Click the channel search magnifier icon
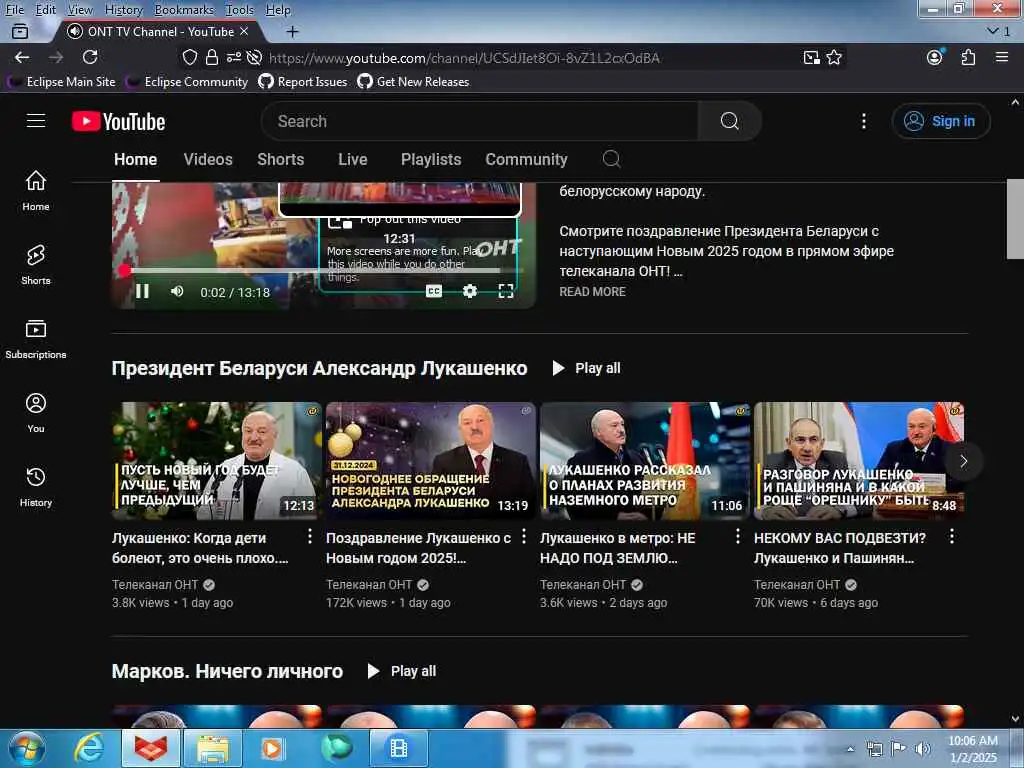 click(611, 159)
